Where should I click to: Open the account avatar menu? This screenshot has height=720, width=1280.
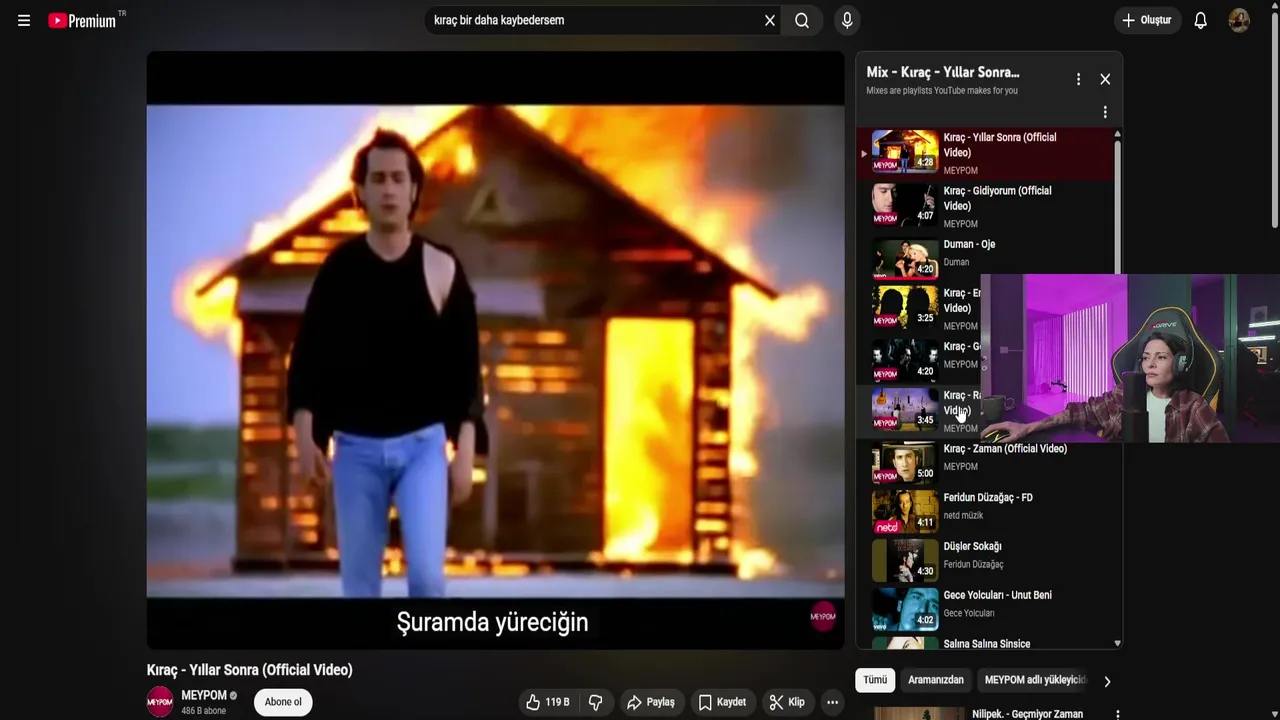[x=1239, y=20]
